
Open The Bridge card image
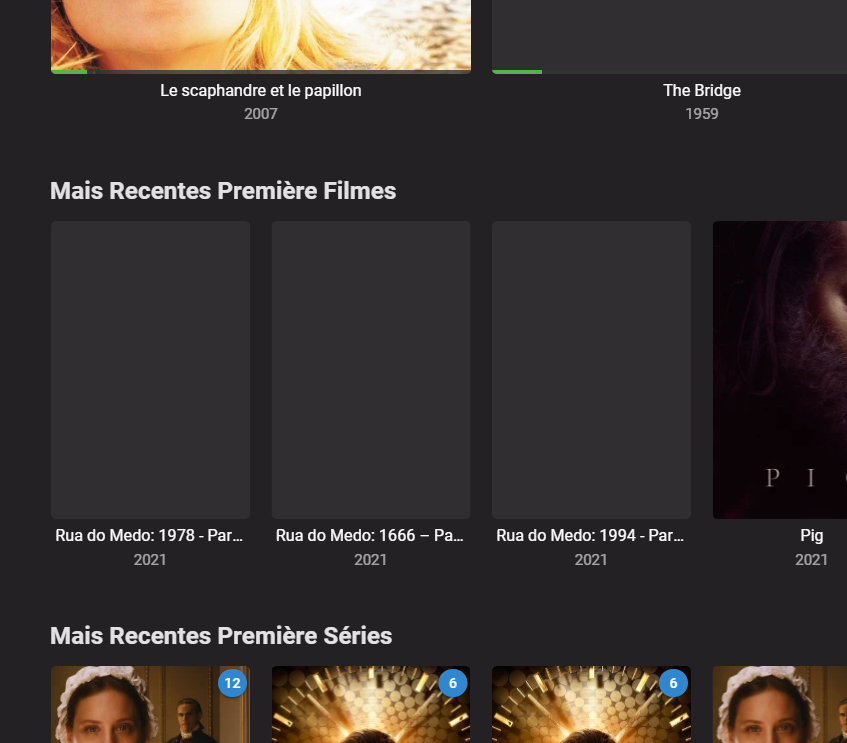click(x=670, y=35)
